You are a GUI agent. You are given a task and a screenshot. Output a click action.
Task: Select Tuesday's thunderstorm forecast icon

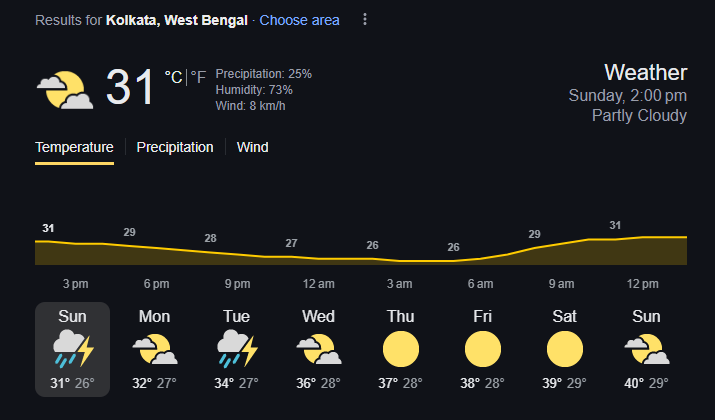pos(236,349)
